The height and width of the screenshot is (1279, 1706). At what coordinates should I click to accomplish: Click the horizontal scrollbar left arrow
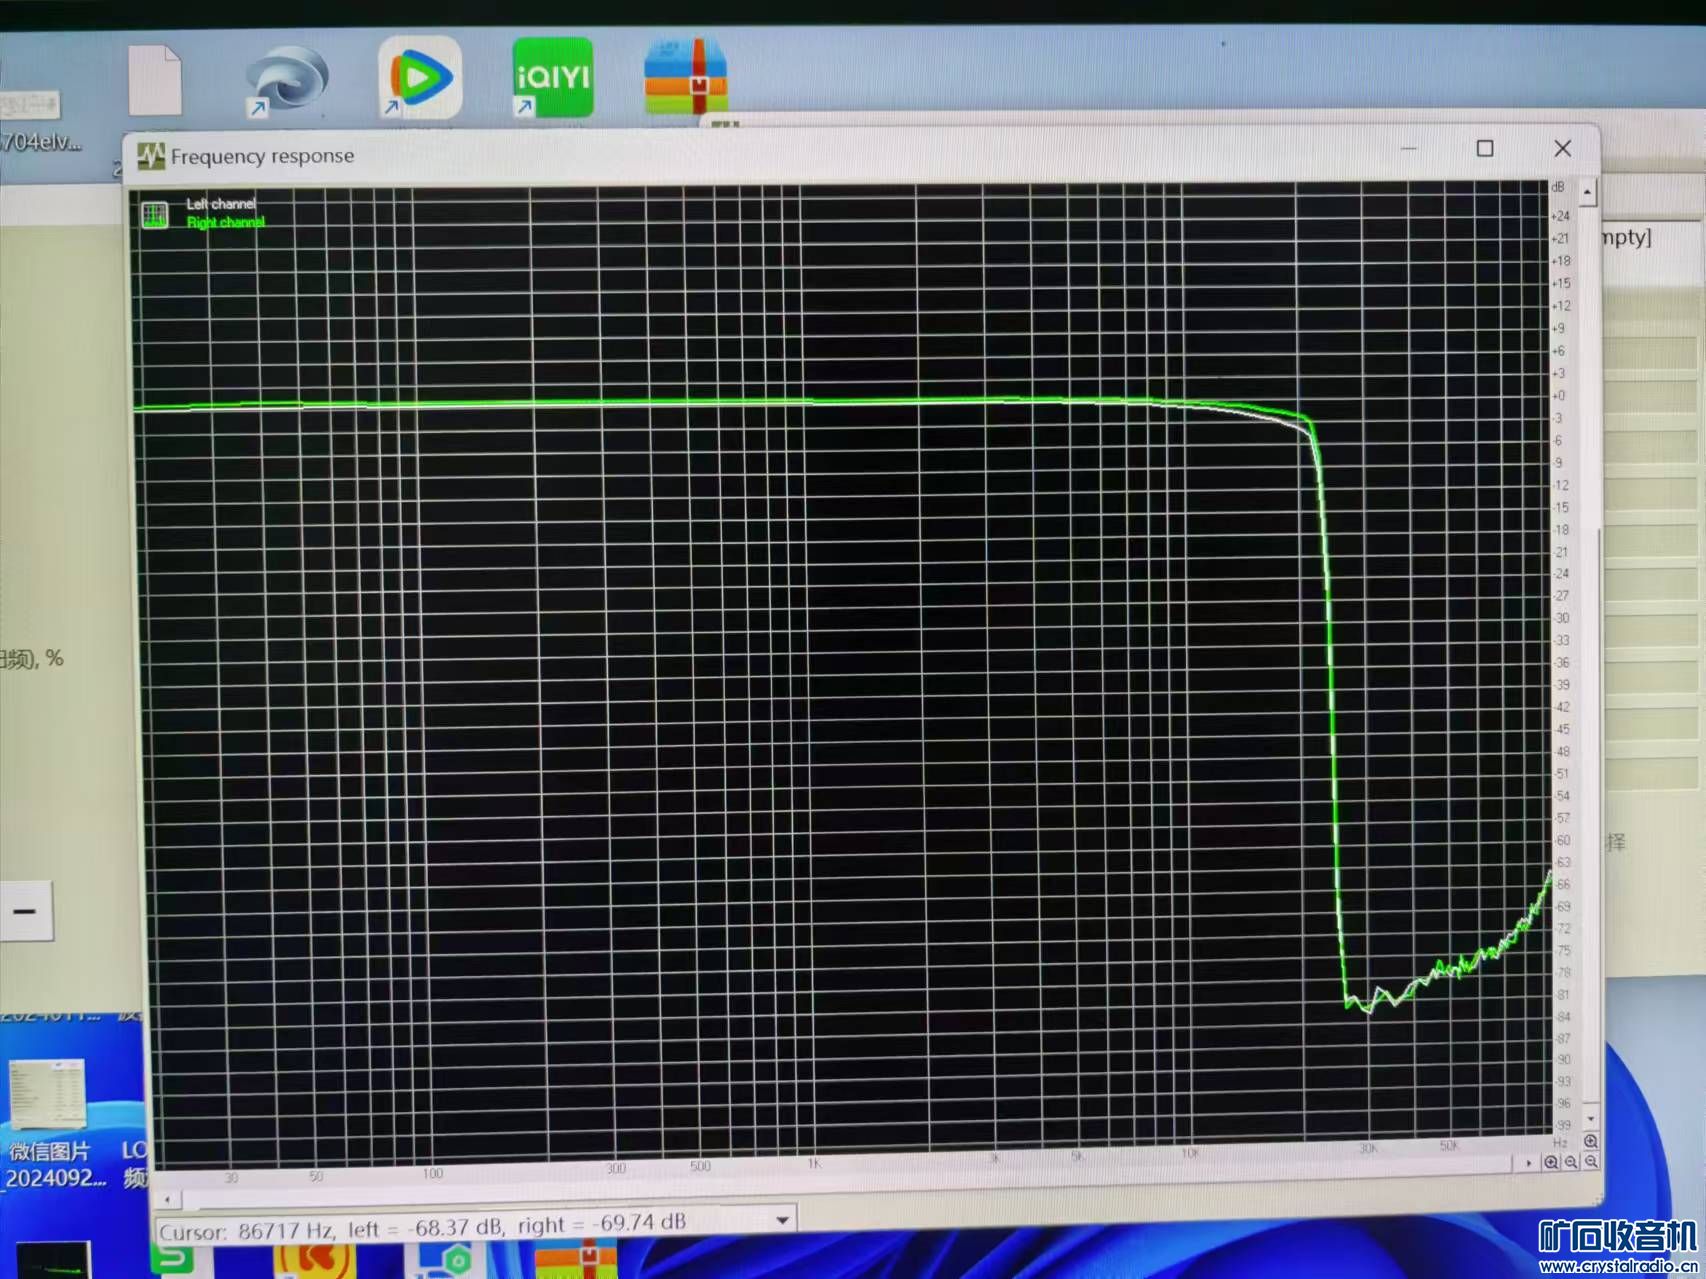coord(167,1198)
